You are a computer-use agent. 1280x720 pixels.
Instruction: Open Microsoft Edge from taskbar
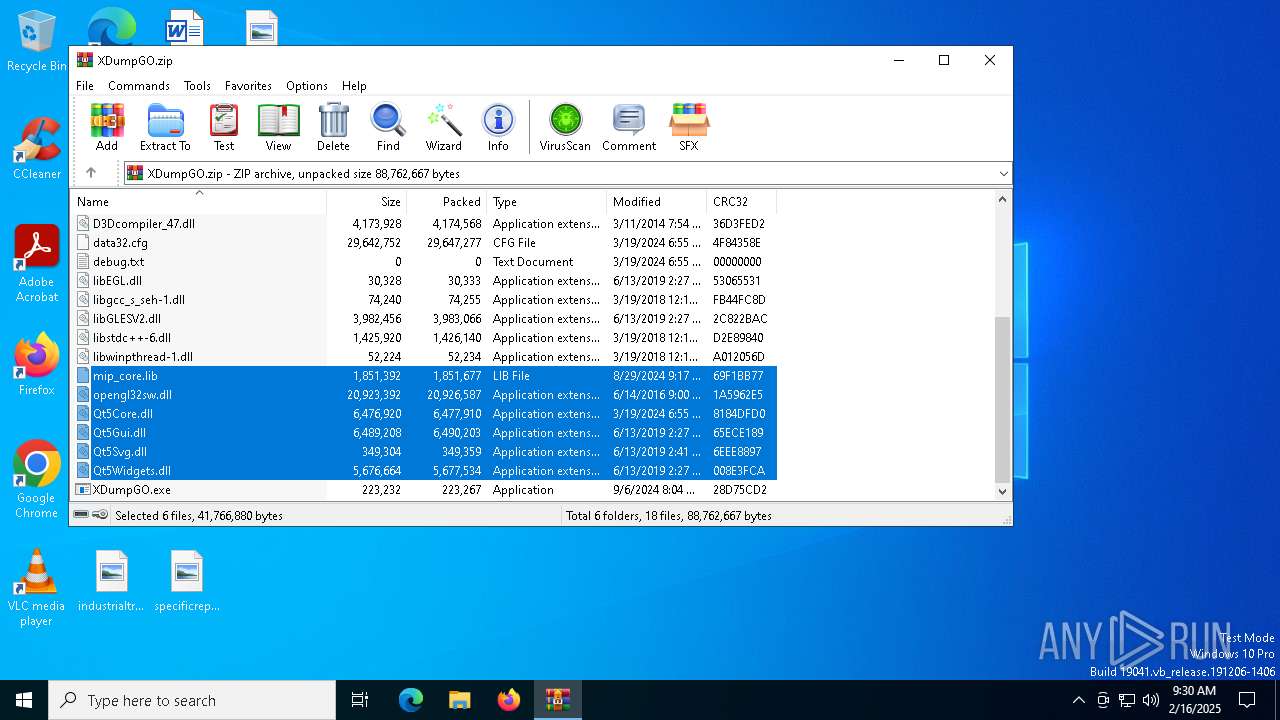(x=411, y=700)
